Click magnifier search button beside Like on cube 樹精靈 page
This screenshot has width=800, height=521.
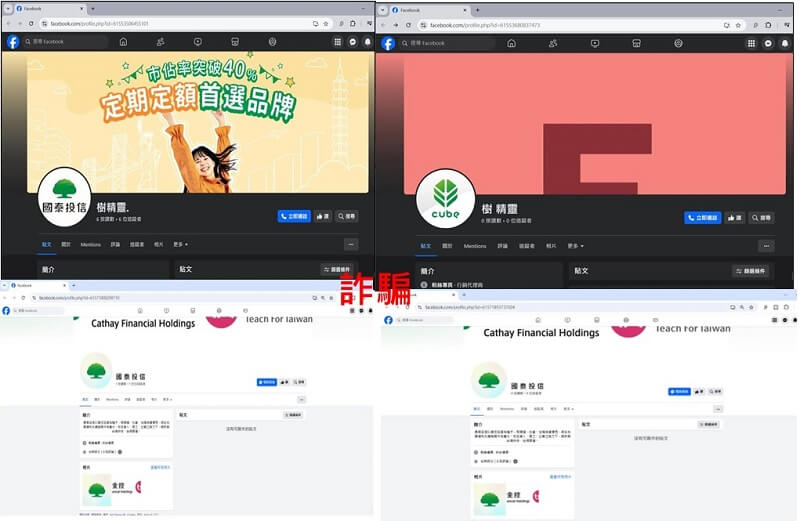click(761, 217)
